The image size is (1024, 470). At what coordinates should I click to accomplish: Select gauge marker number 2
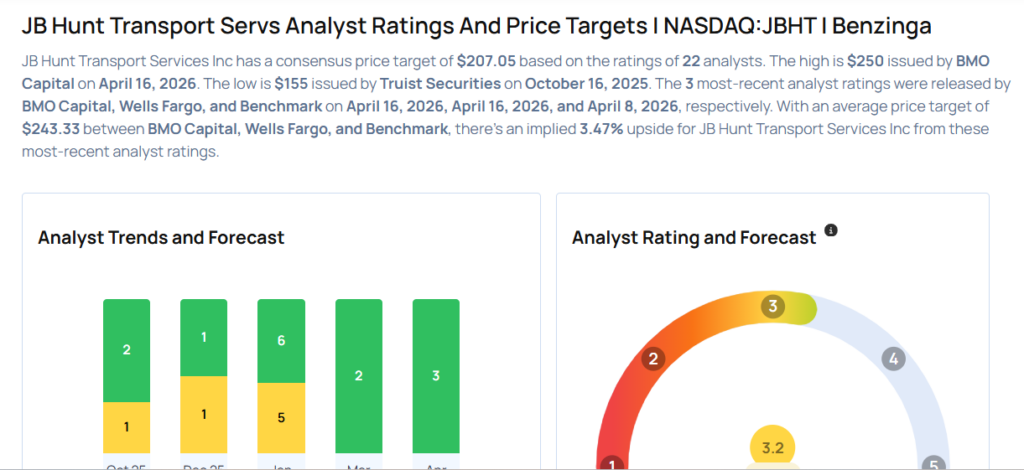point(654,359)
